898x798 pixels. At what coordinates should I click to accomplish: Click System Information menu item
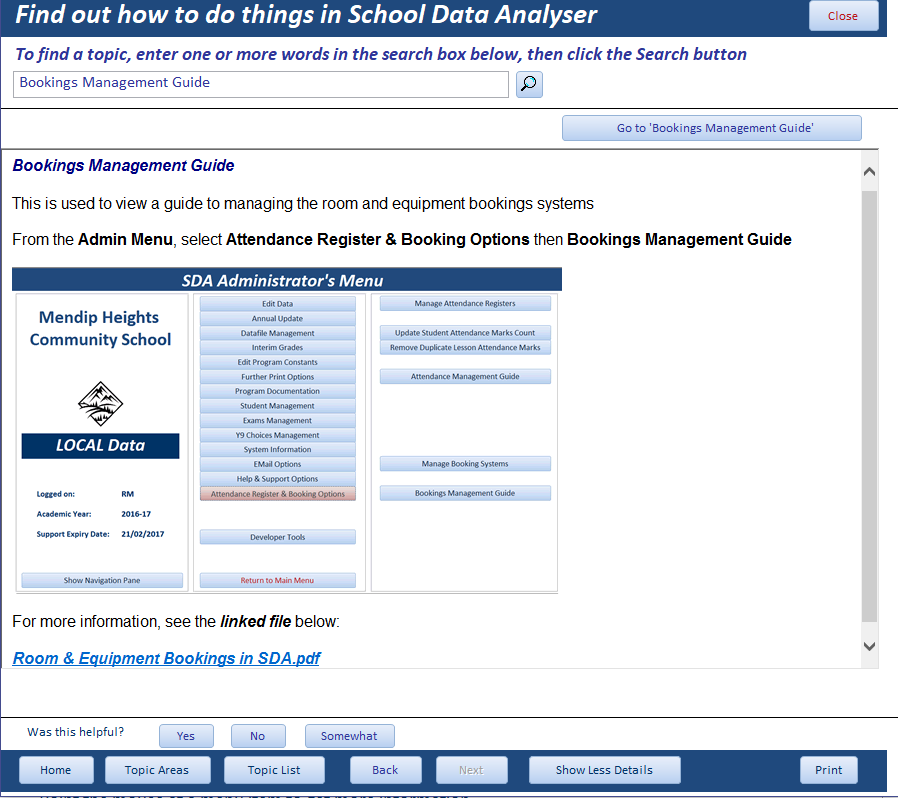278,450
